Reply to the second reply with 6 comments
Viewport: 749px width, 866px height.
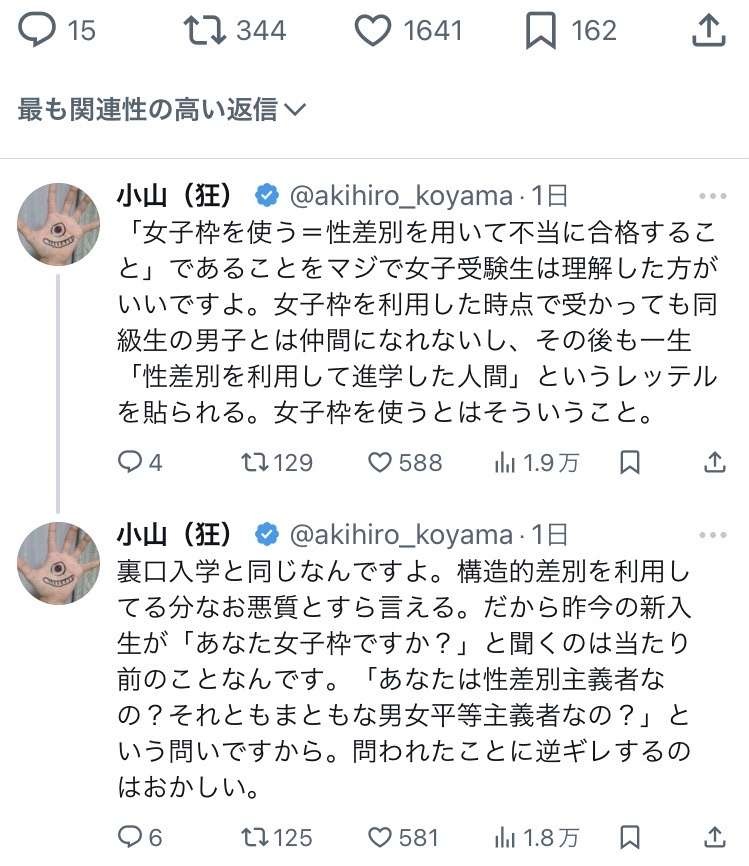[x=131, y=836]
